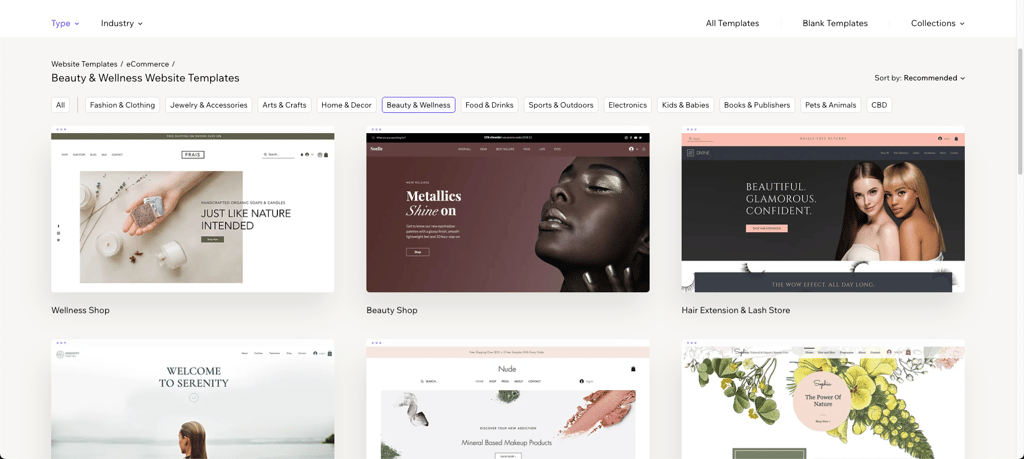Open Sort by Recommended dropdown
The height and width of the screenshot is (459, 1024).
pos(920,78)
